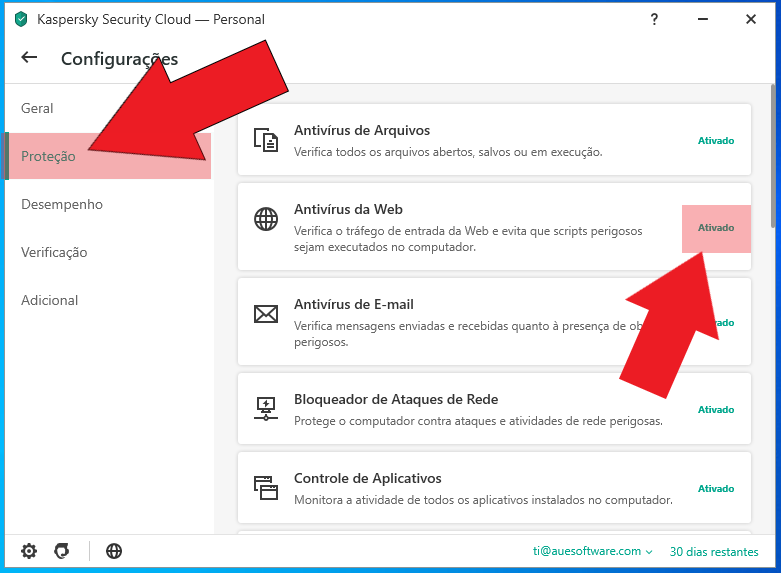Click the Antivírus de Arquivos file icon

265,141
